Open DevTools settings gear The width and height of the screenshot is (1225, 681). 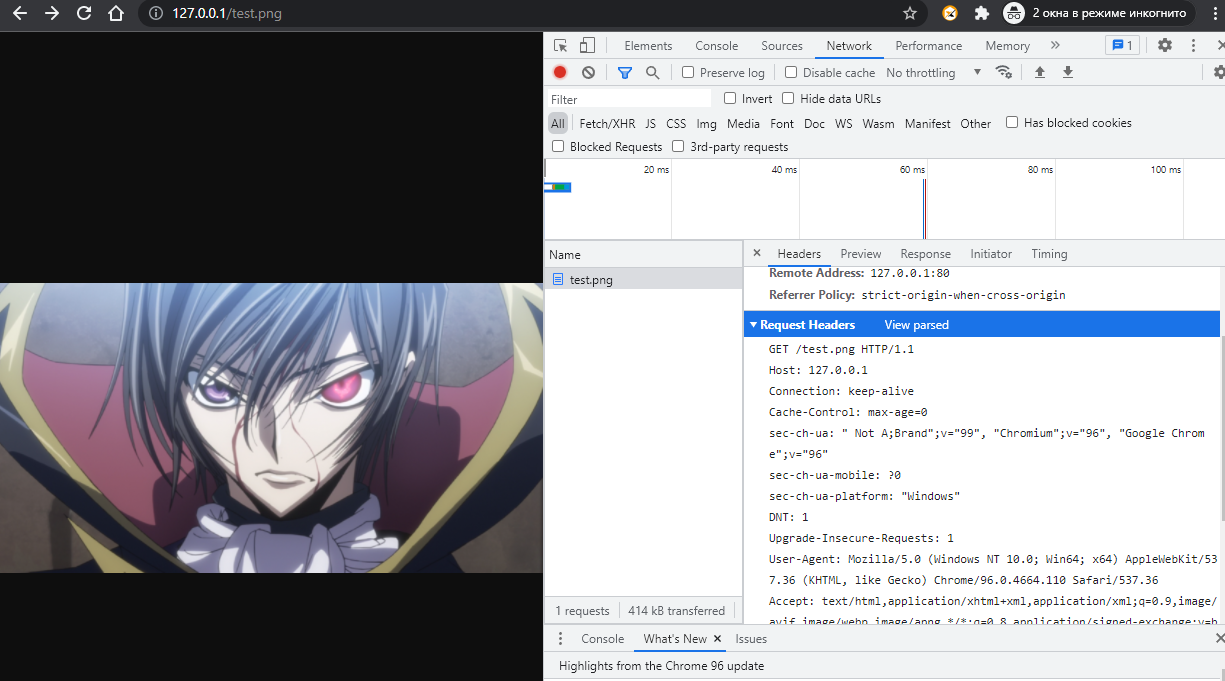pos(1165,46)
